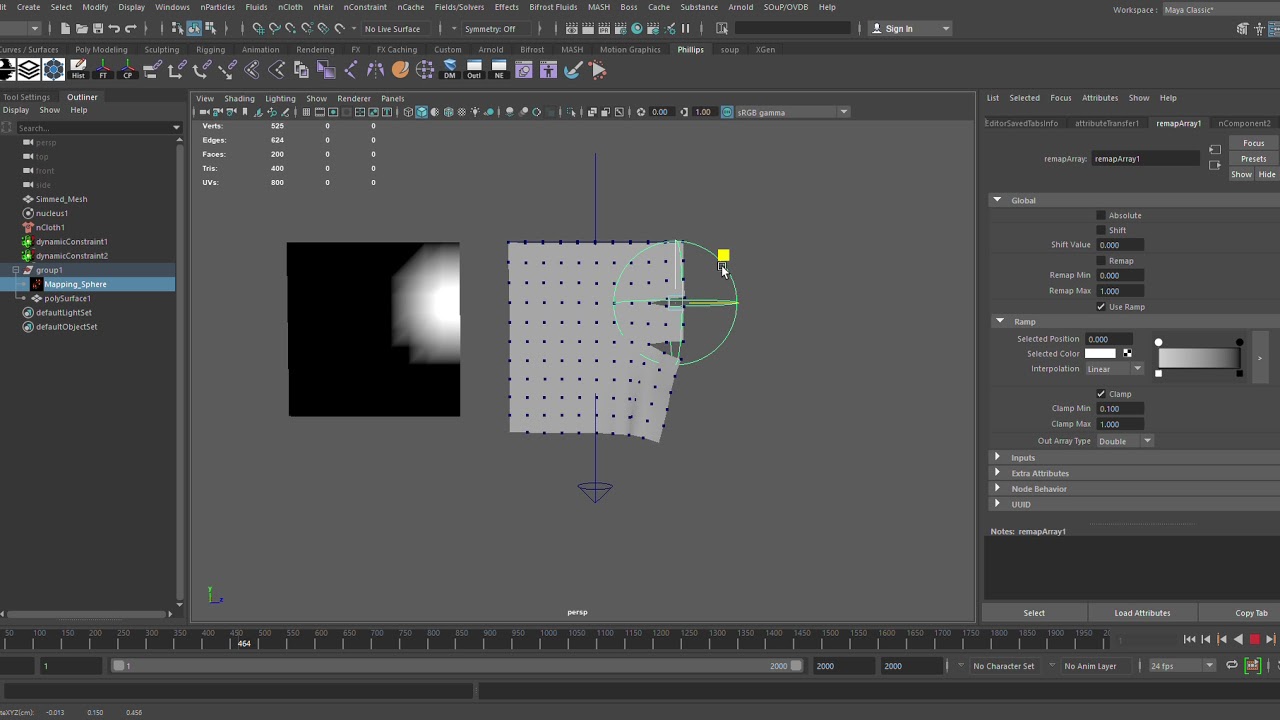
Task: Click the New Scene icon
Action: [64, 28]
